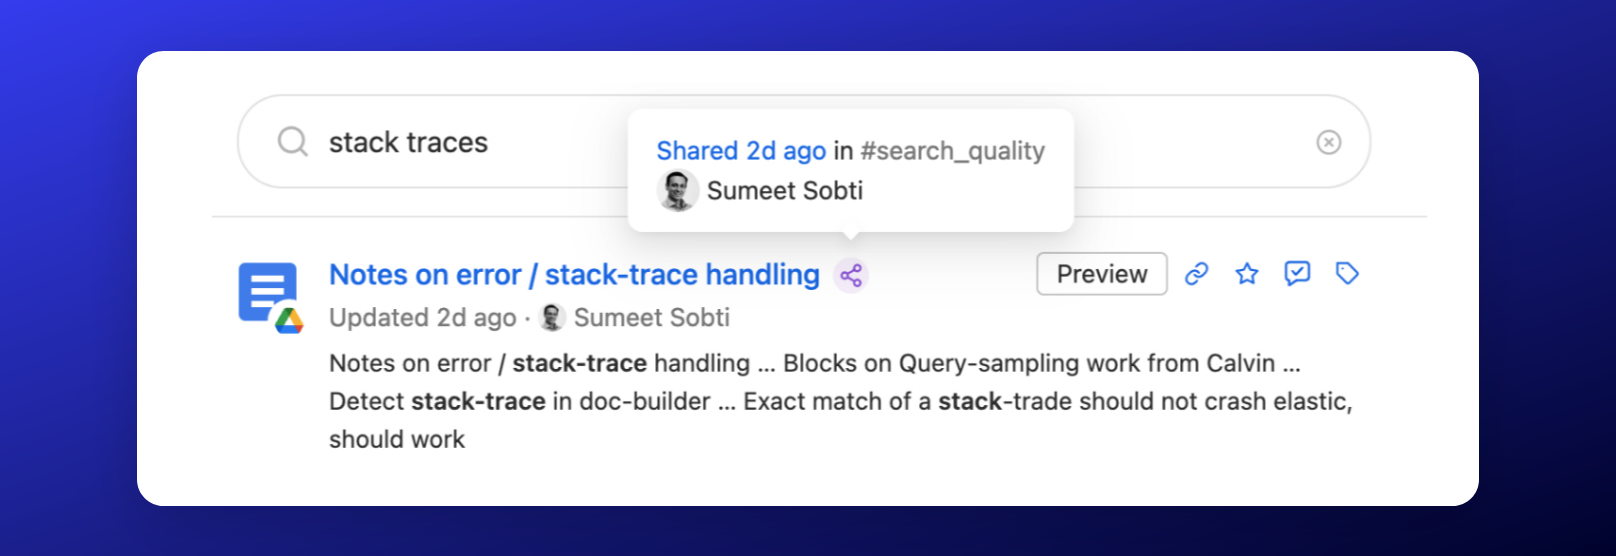Click the Google Drive badge on the document icon
The height and width of the screenshot is (556, 1616).
tap(289, 320)
